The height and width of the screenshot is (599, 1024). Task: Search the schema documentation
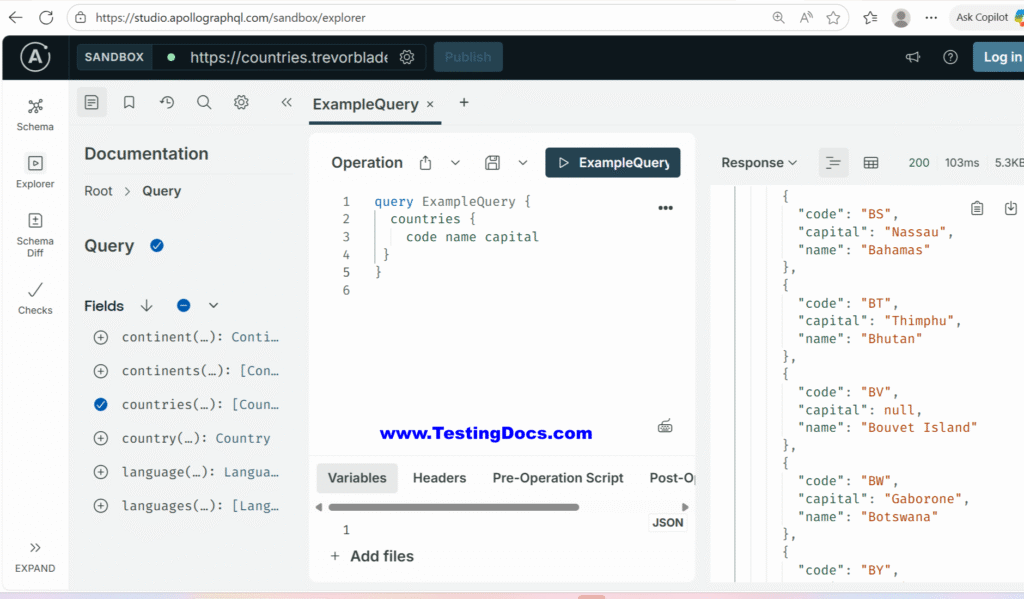(203, 102)
